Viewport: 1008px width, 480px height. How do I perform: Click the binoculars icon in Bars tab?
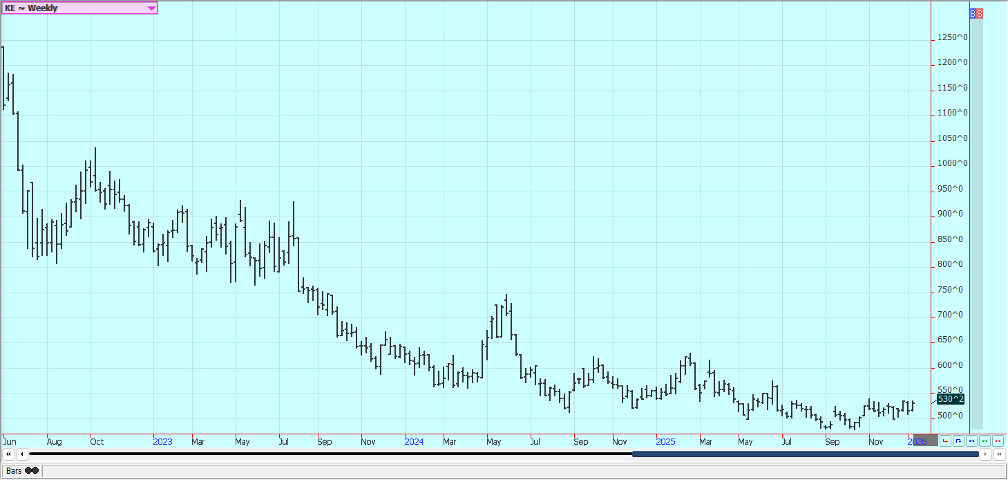point(32,470)
